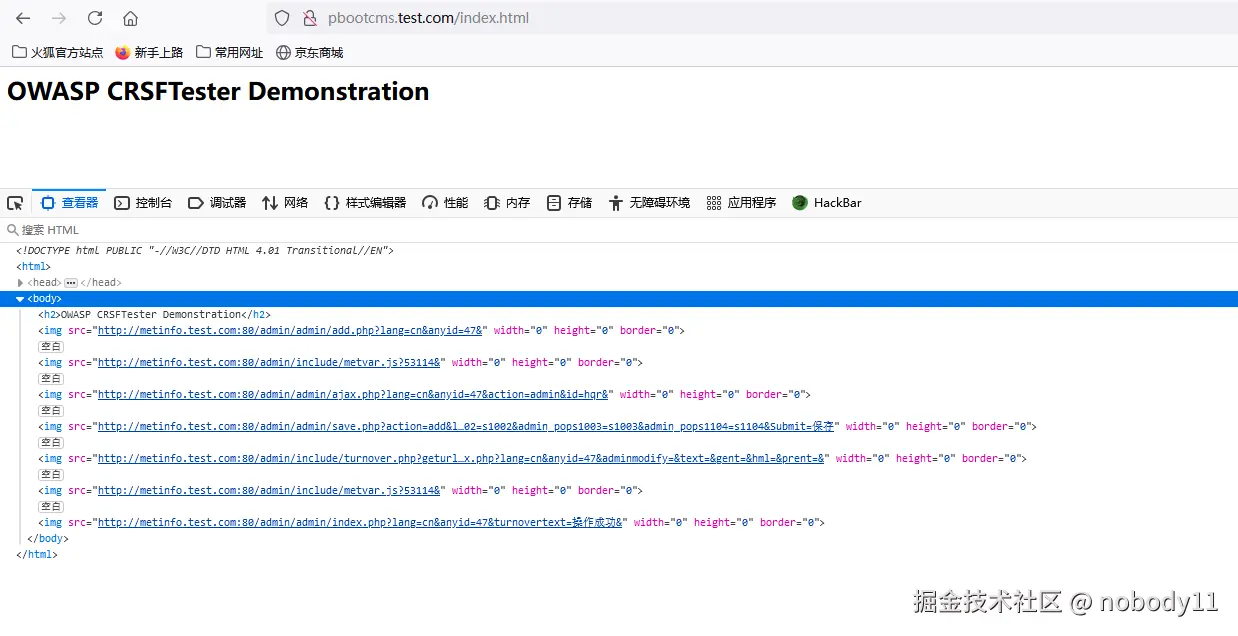Switch to the 调试器 debugger tab
This screenshot has height=636, width=1238.
click(x=217, y=203)
